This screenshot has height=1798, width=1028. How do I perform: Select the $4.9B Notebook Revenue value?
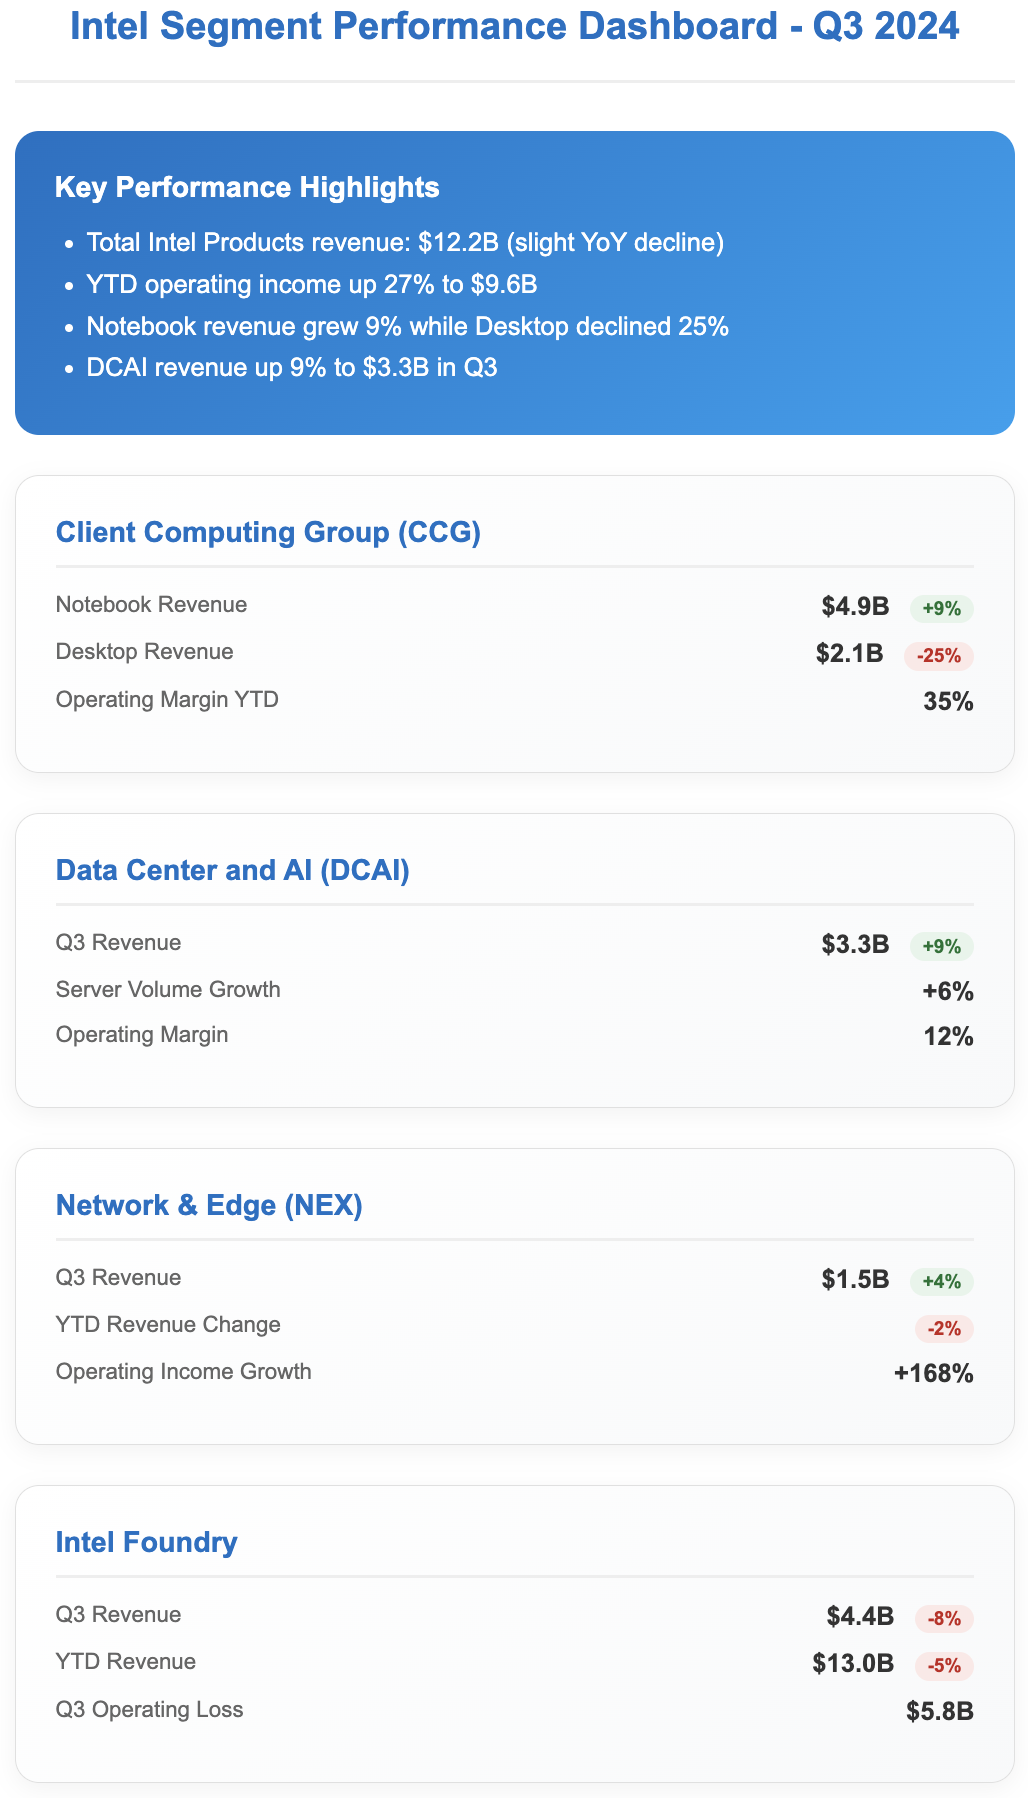(x=855, y=606)
